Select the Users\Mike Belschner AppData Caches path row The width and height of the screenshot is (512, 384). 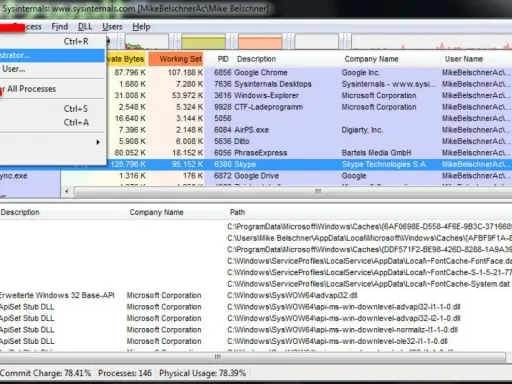(x=256, y=238)
